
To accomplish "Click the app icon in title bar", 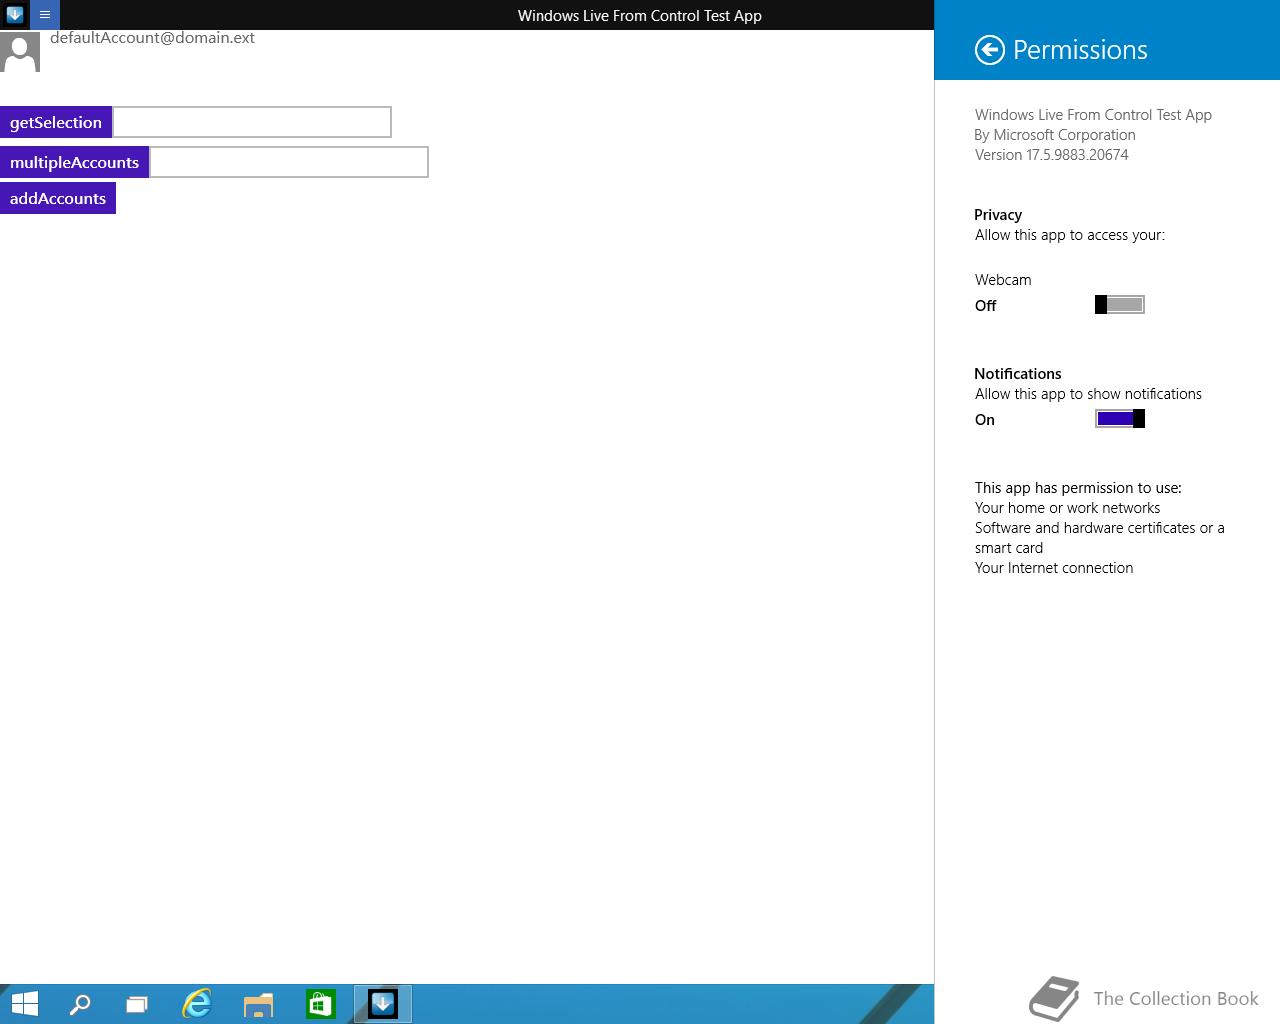I will [15, 15].
